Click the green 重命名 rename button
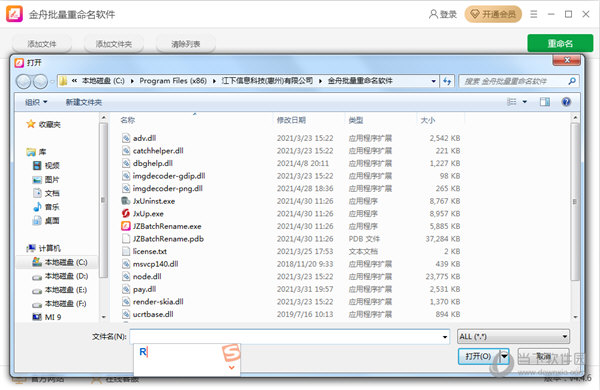This screenshot has width=600, height=390. click(560, 43)
